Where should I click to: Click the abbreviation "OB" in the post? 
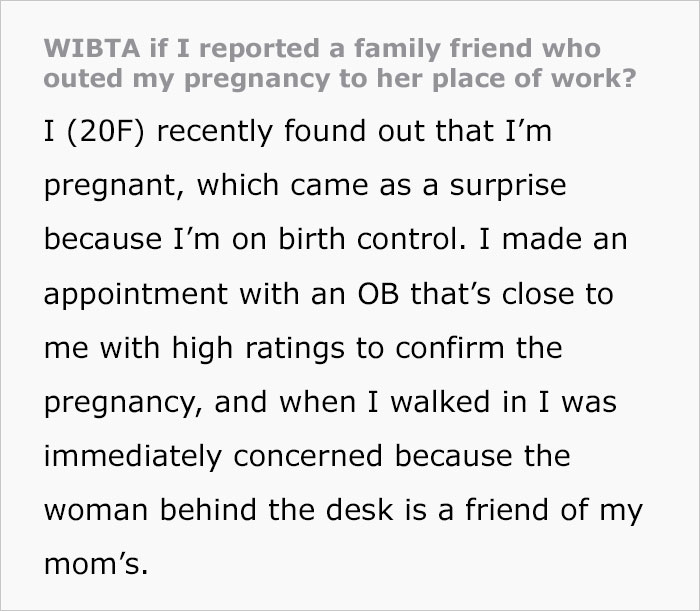[x=348, y=297]
